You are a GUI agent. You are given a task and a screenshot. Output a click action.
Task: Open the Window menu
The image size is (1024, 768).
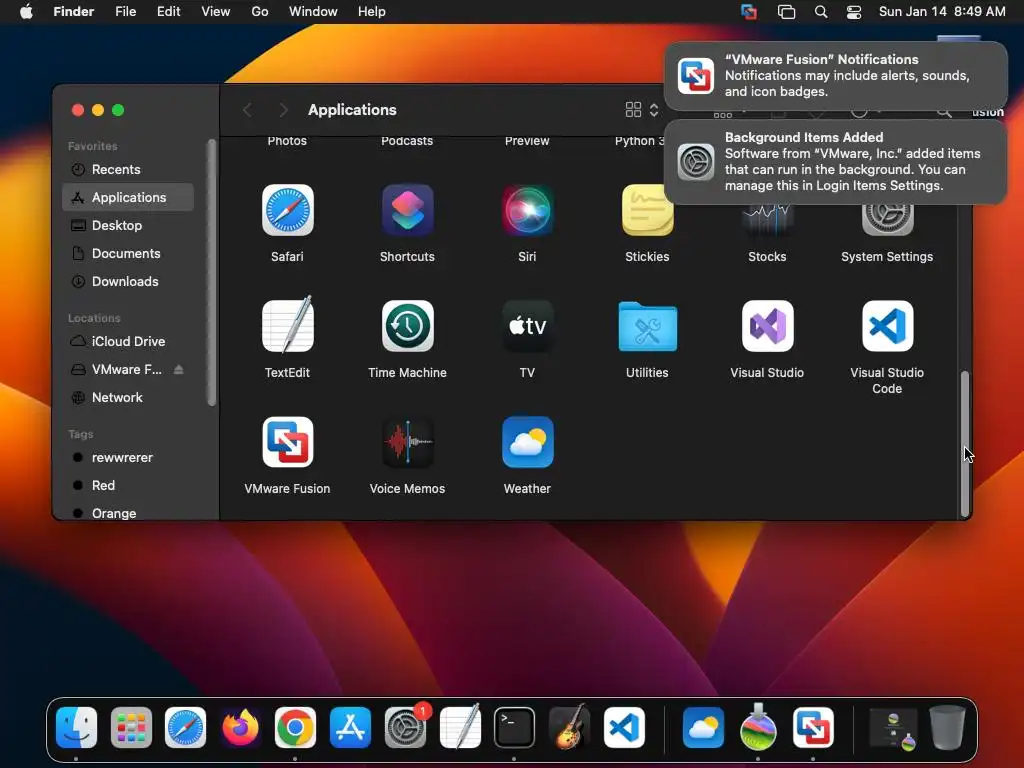(313, 12)
